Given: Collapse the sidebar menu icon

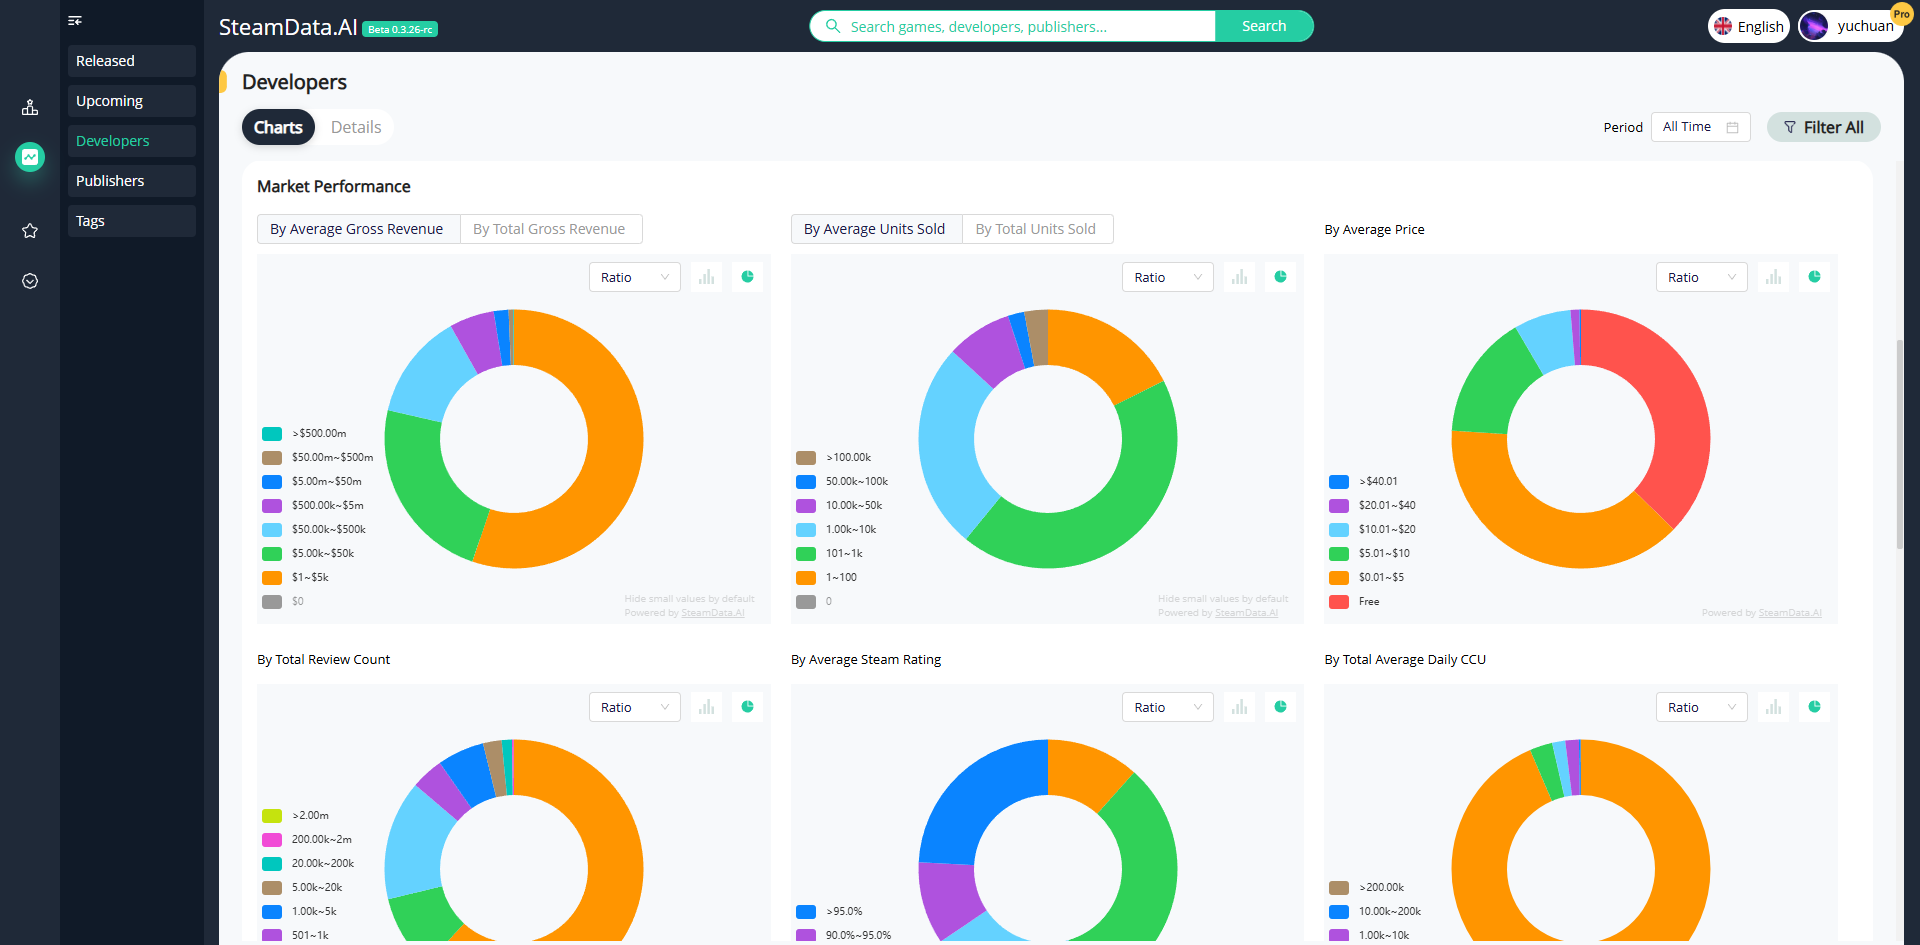Looking at the screenshot, I should (75, 20).
